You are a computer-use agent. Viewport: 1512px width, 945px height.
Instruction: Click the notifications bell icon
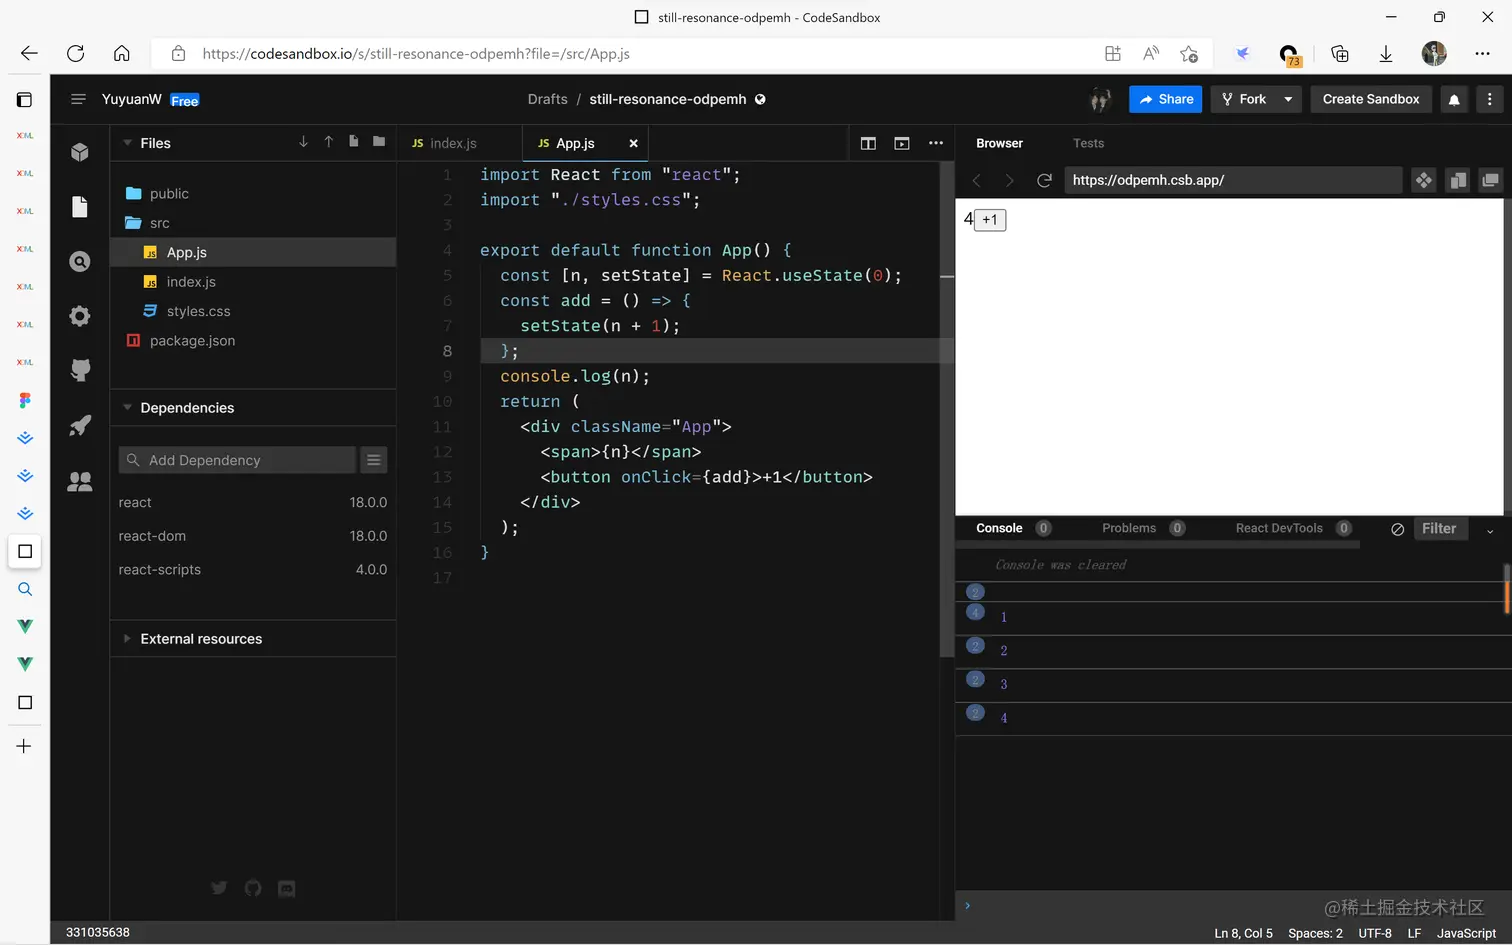click(x=1454, y=99)
